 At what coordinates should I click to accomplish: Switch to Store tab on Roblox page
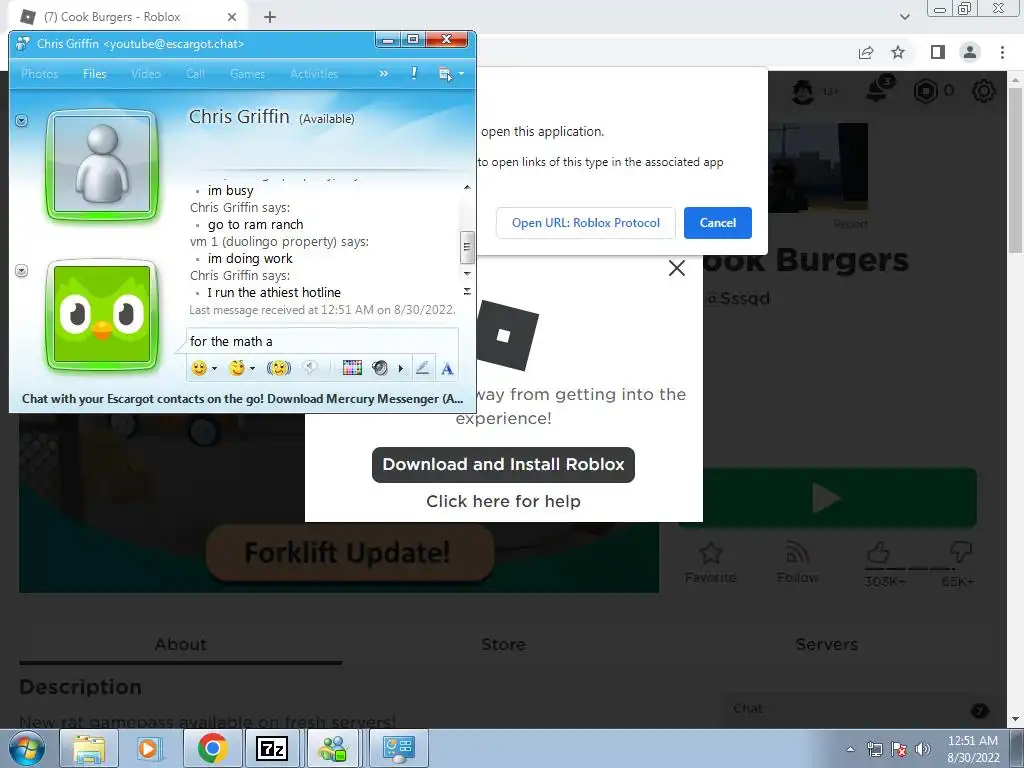pyautogui.click(x=503, y=645)
